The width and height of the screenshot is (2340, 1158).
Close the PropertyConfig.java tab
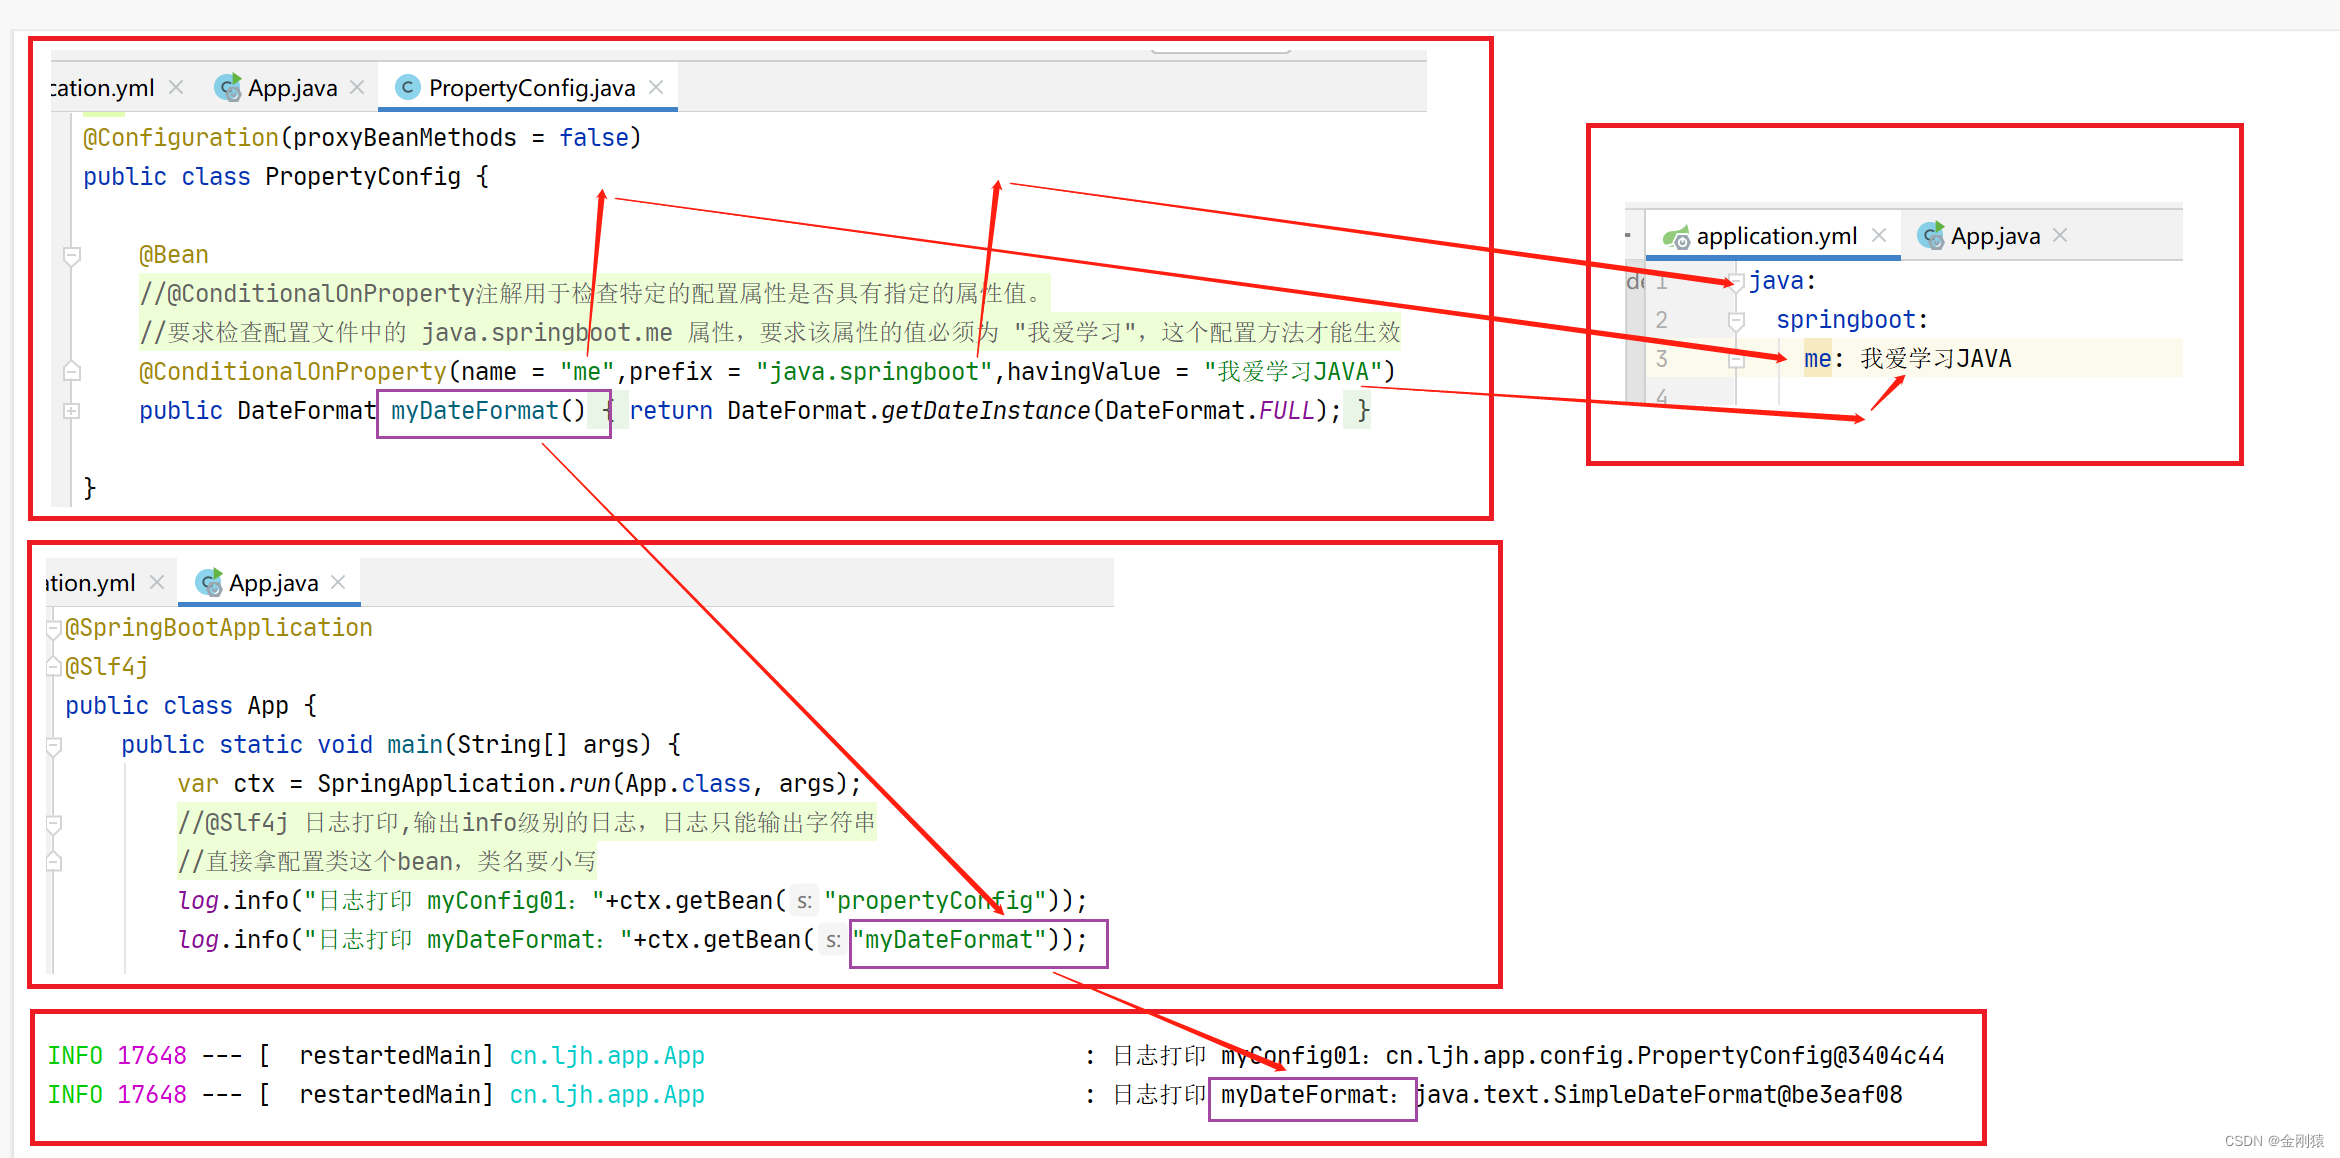[656, 88]
